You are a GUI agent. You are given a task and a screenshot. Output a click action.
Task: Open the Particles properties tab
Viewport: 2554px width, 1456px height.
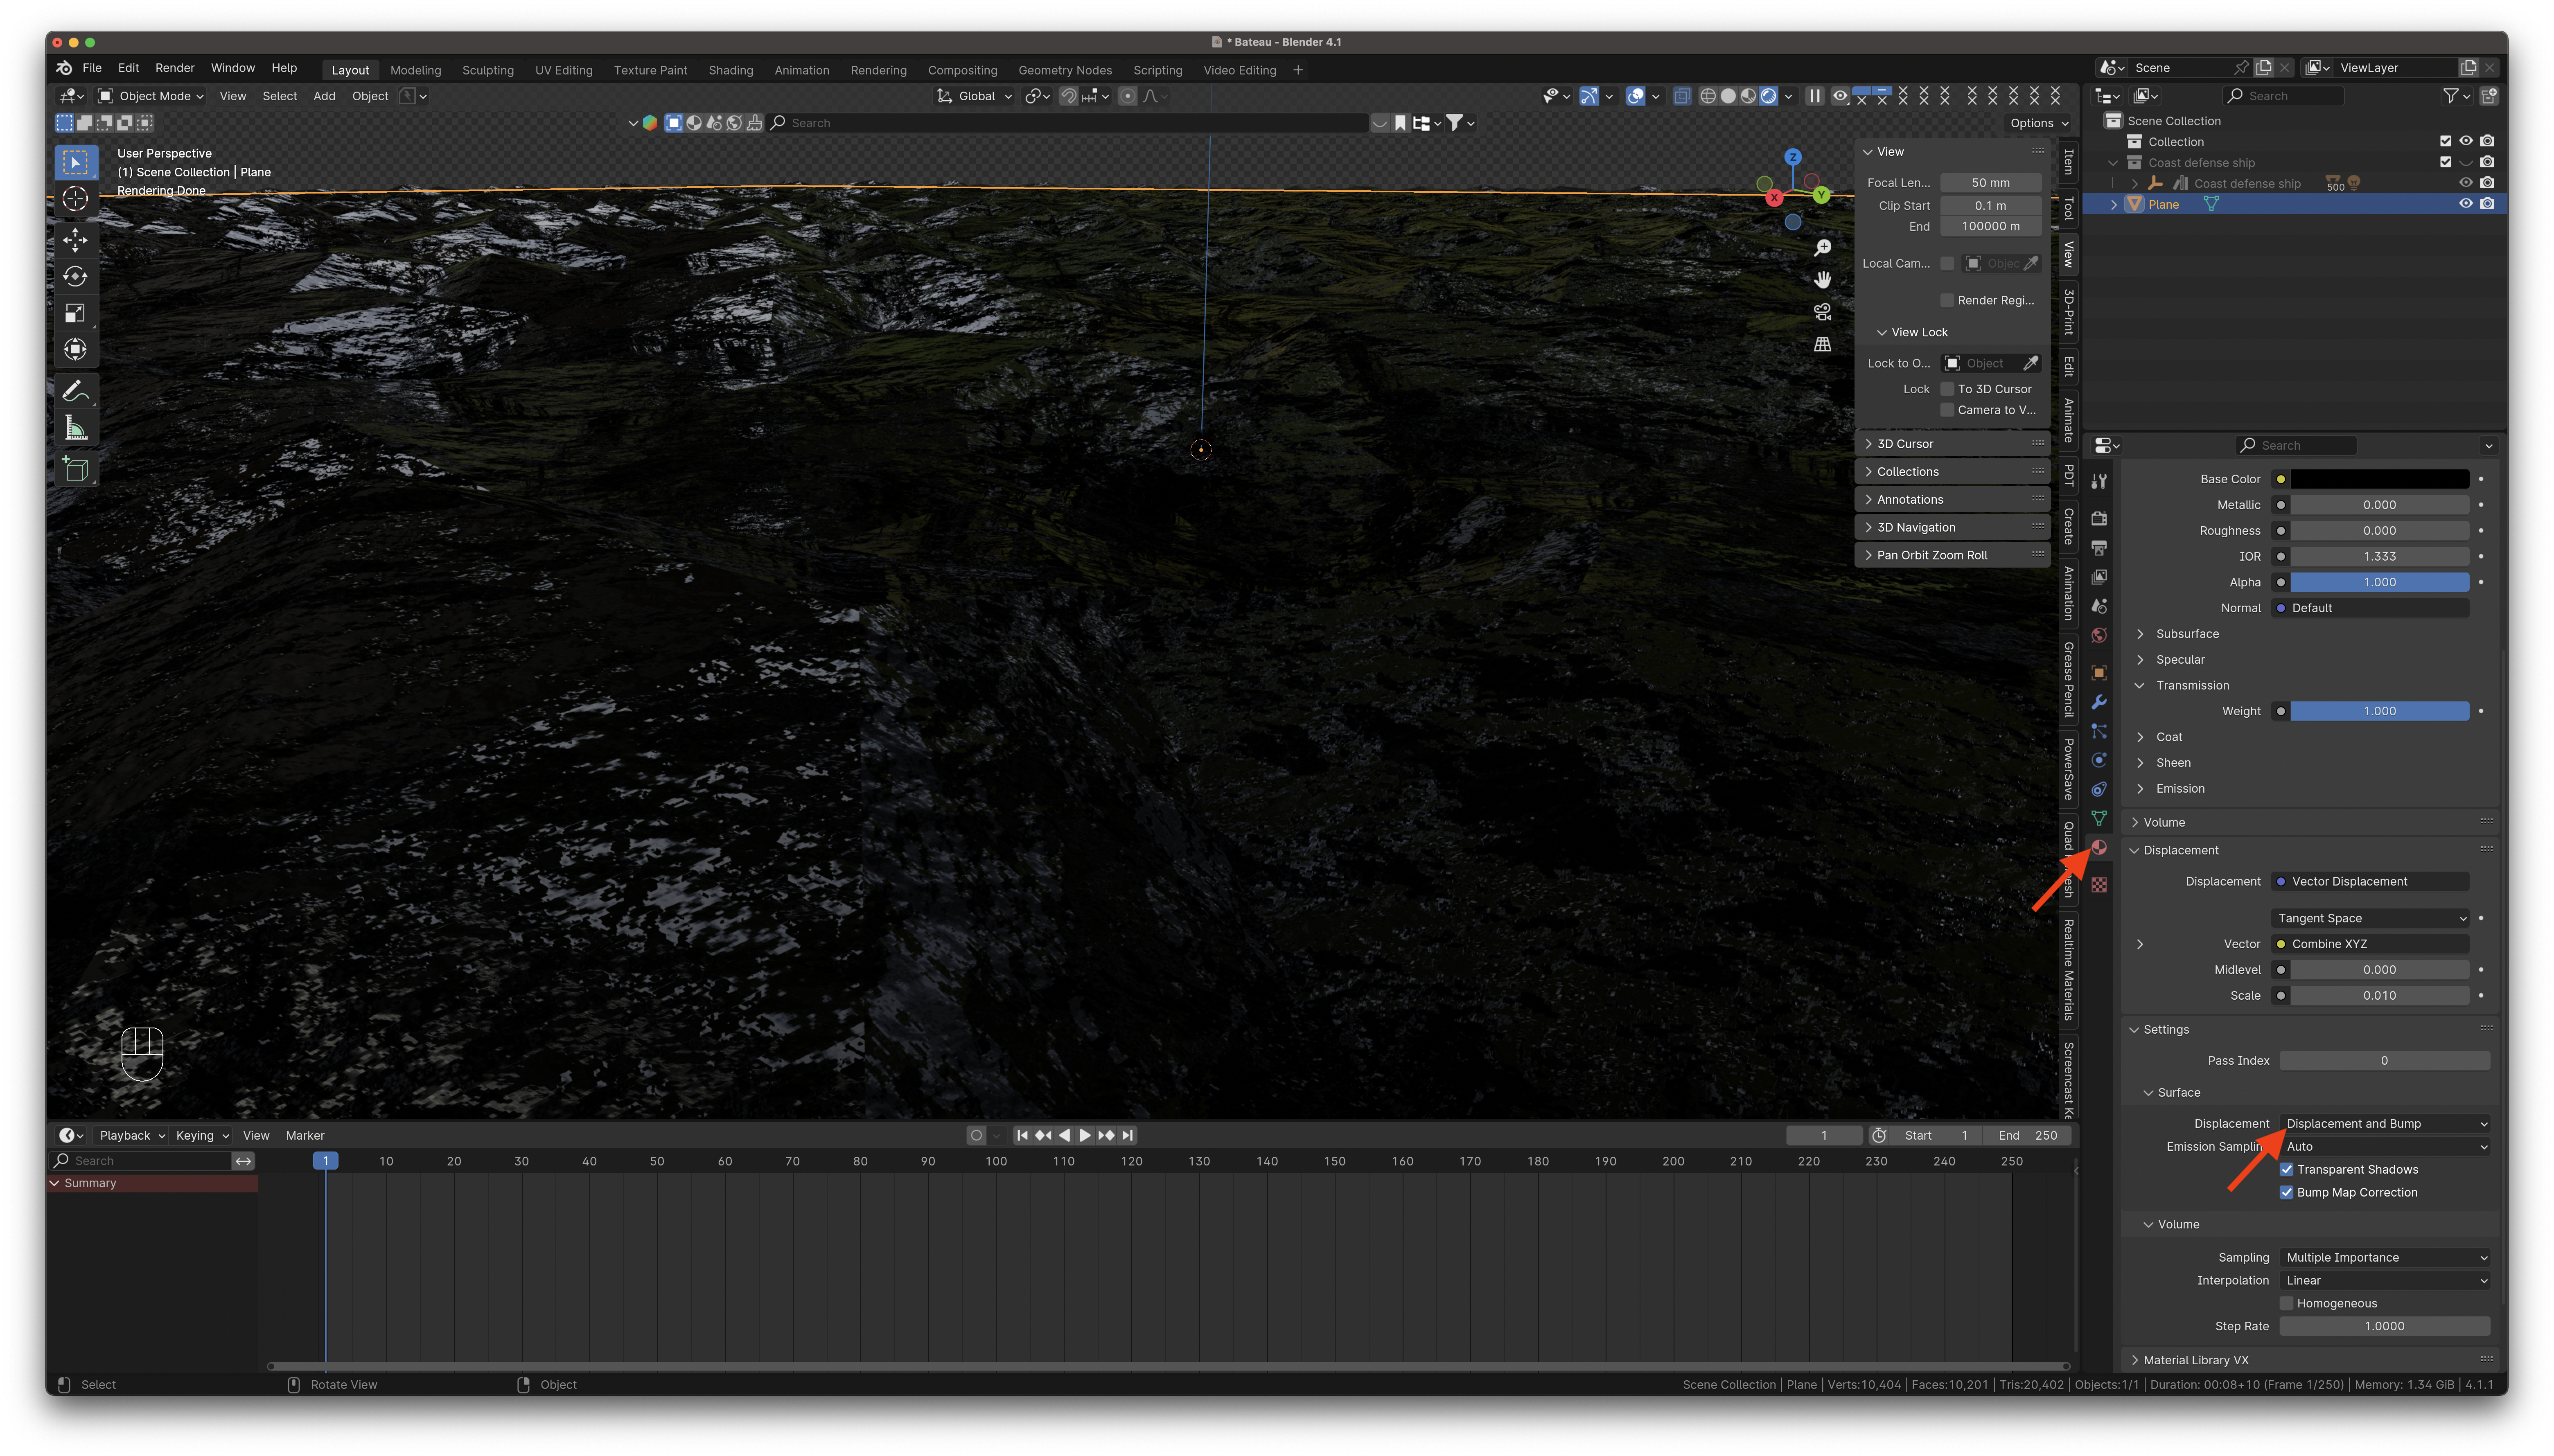coord(2099,731)
